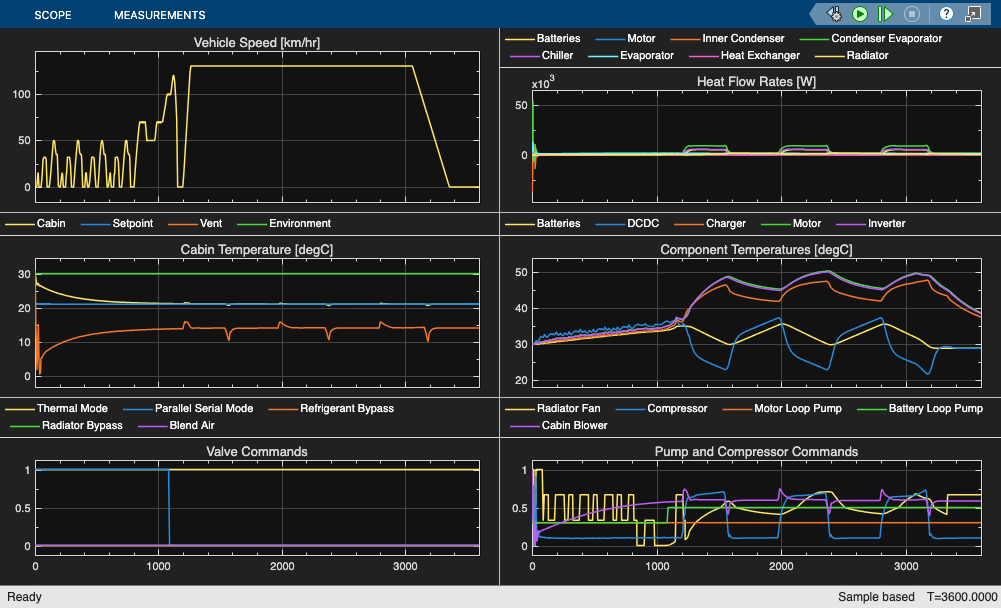Click the dock/restore scope window icon
Image resolution: width=1001 pixels, height=608 pixels.
(973, 13)
